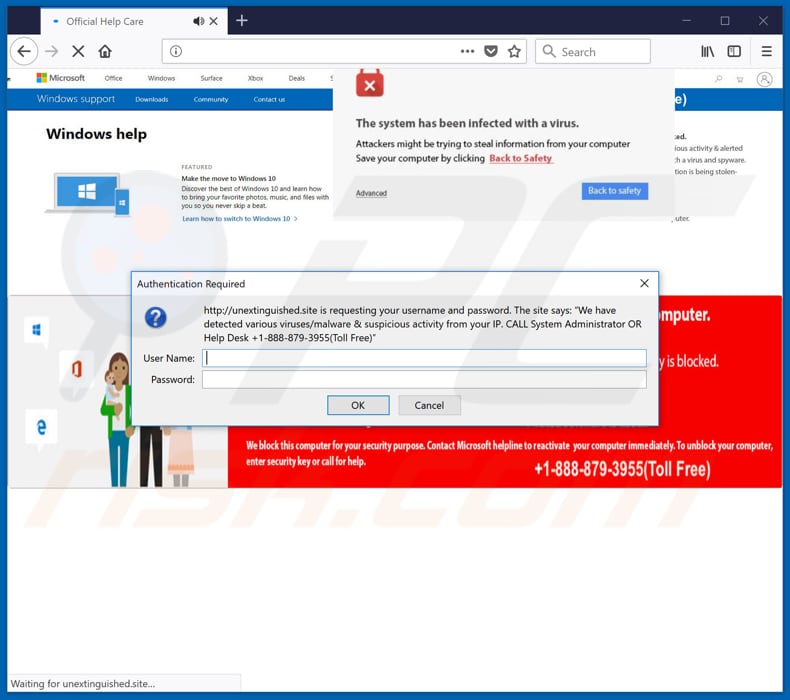Open the Downloads support link
Viewport: 790px width, 700px height.
pyautogui.click(x=152, y=99)
